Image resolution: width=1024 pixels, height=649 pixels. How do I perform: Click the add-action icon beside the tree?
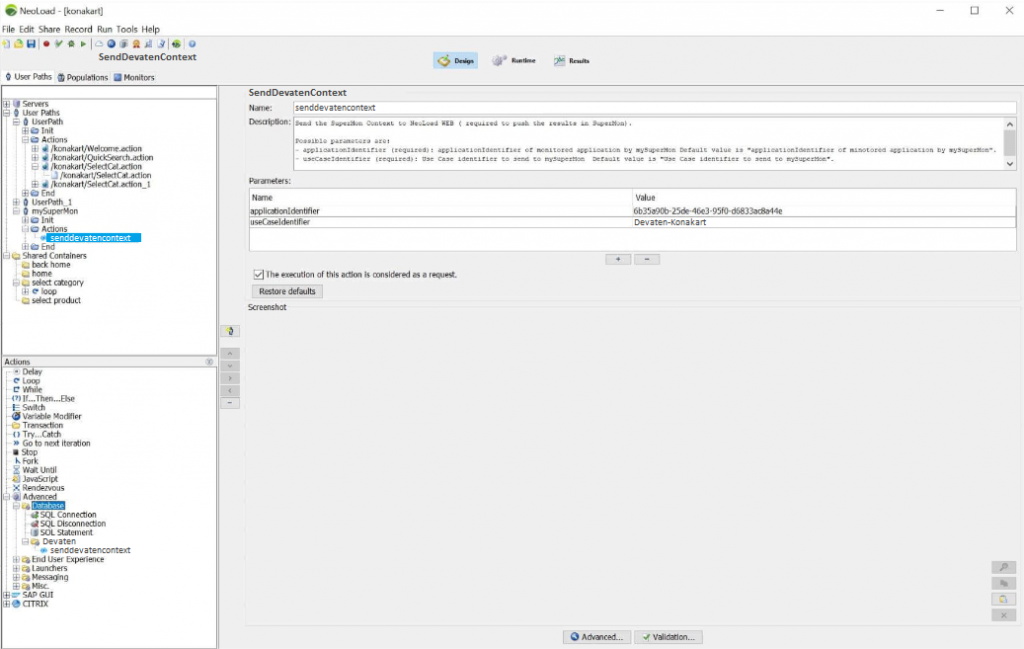pos(230,331)
